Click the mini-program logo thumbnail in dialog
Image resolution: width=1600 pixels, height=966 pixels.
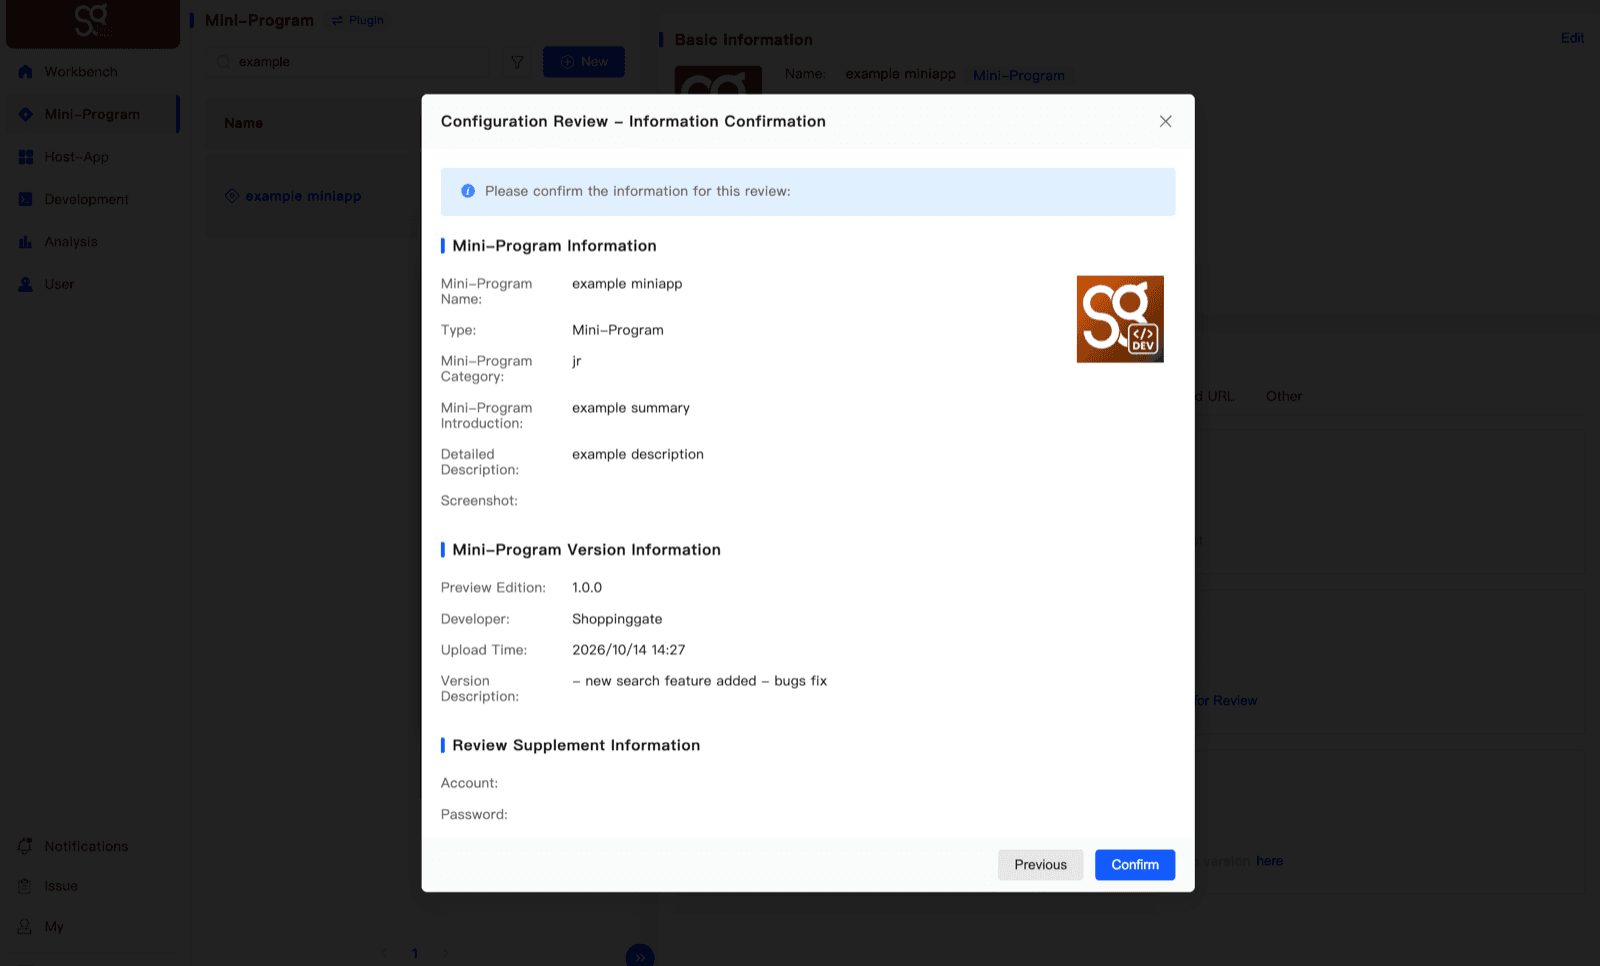(1120, 319)
